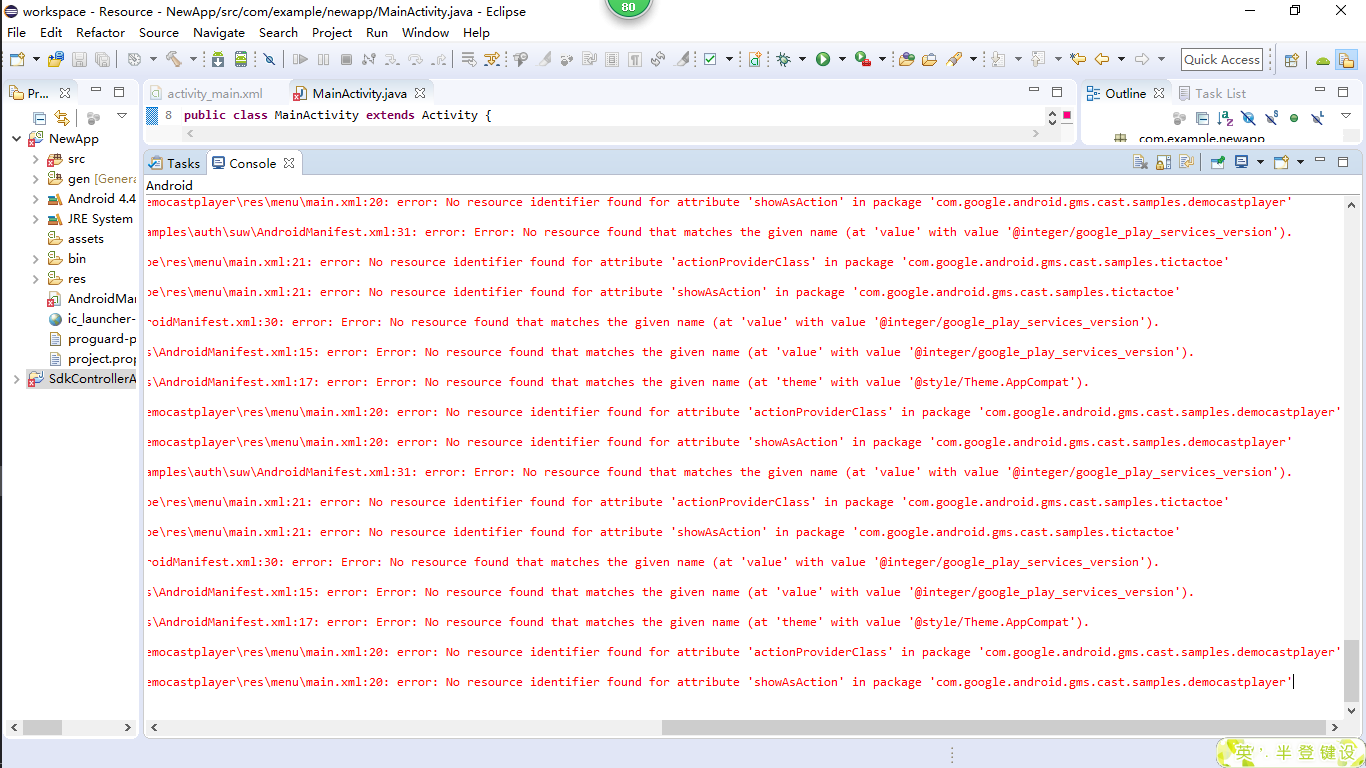The image size is (1366, 768).
Task: Click the Back navigation yellow arrow
Action: tap(1102, 59)
